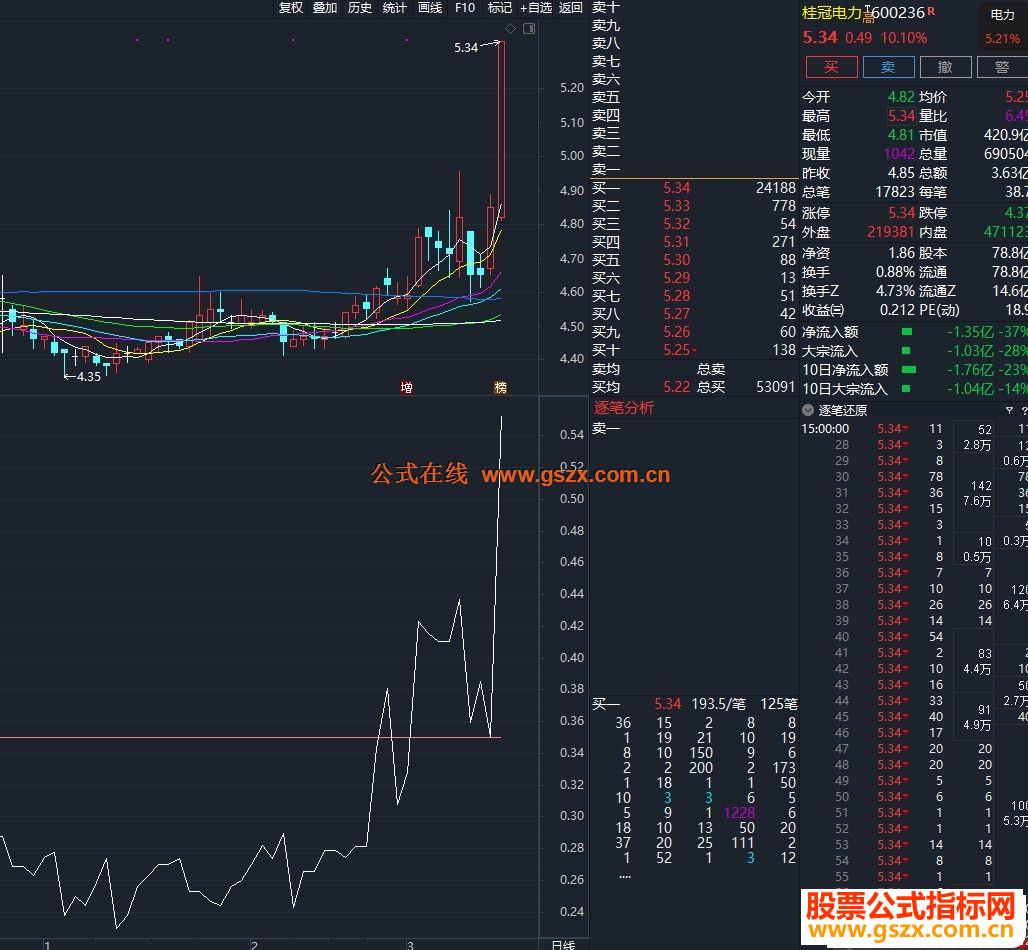
Task: Click the 卖十 label in the order book
Action: 606,7
